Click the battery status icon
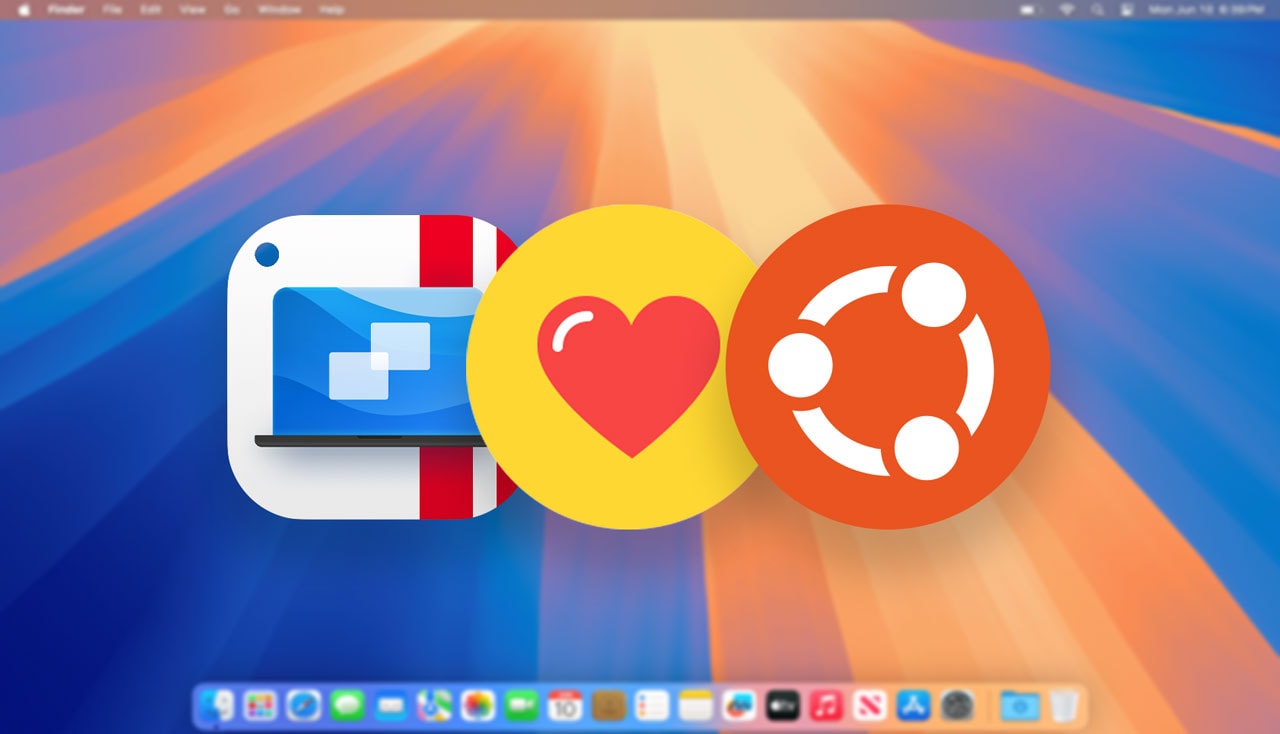Screen dimensions: 1280x734 [x=1031, y=9]
